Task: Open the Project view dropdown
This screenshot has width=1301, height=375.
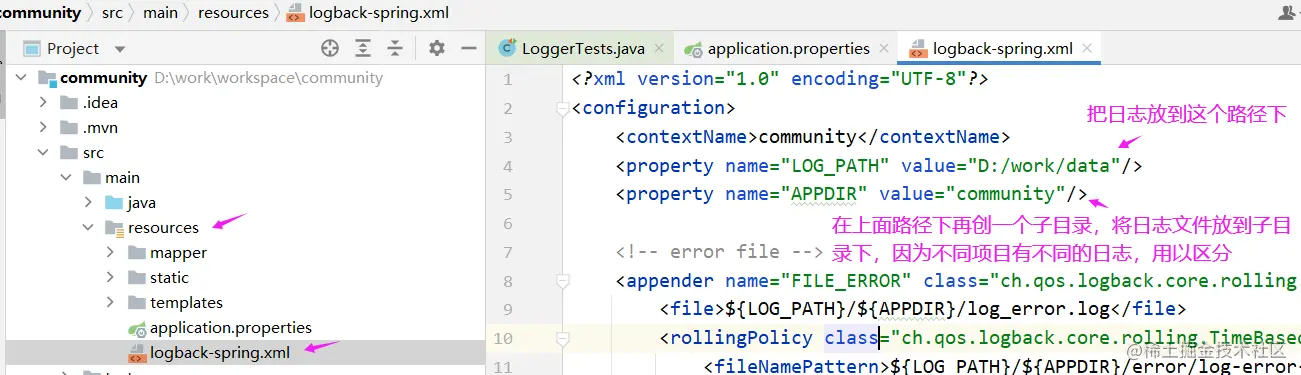Action: [120, 49]
